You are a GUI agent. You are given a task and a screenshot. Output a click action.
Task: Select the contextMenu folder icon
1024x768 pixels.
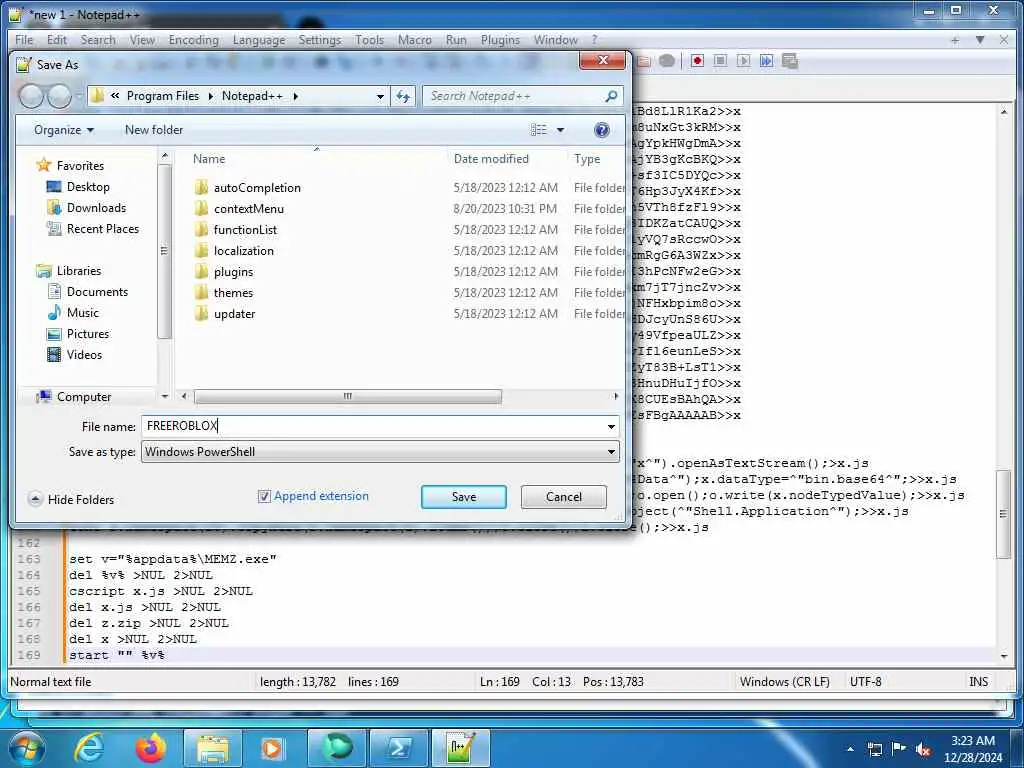[202, 209]
